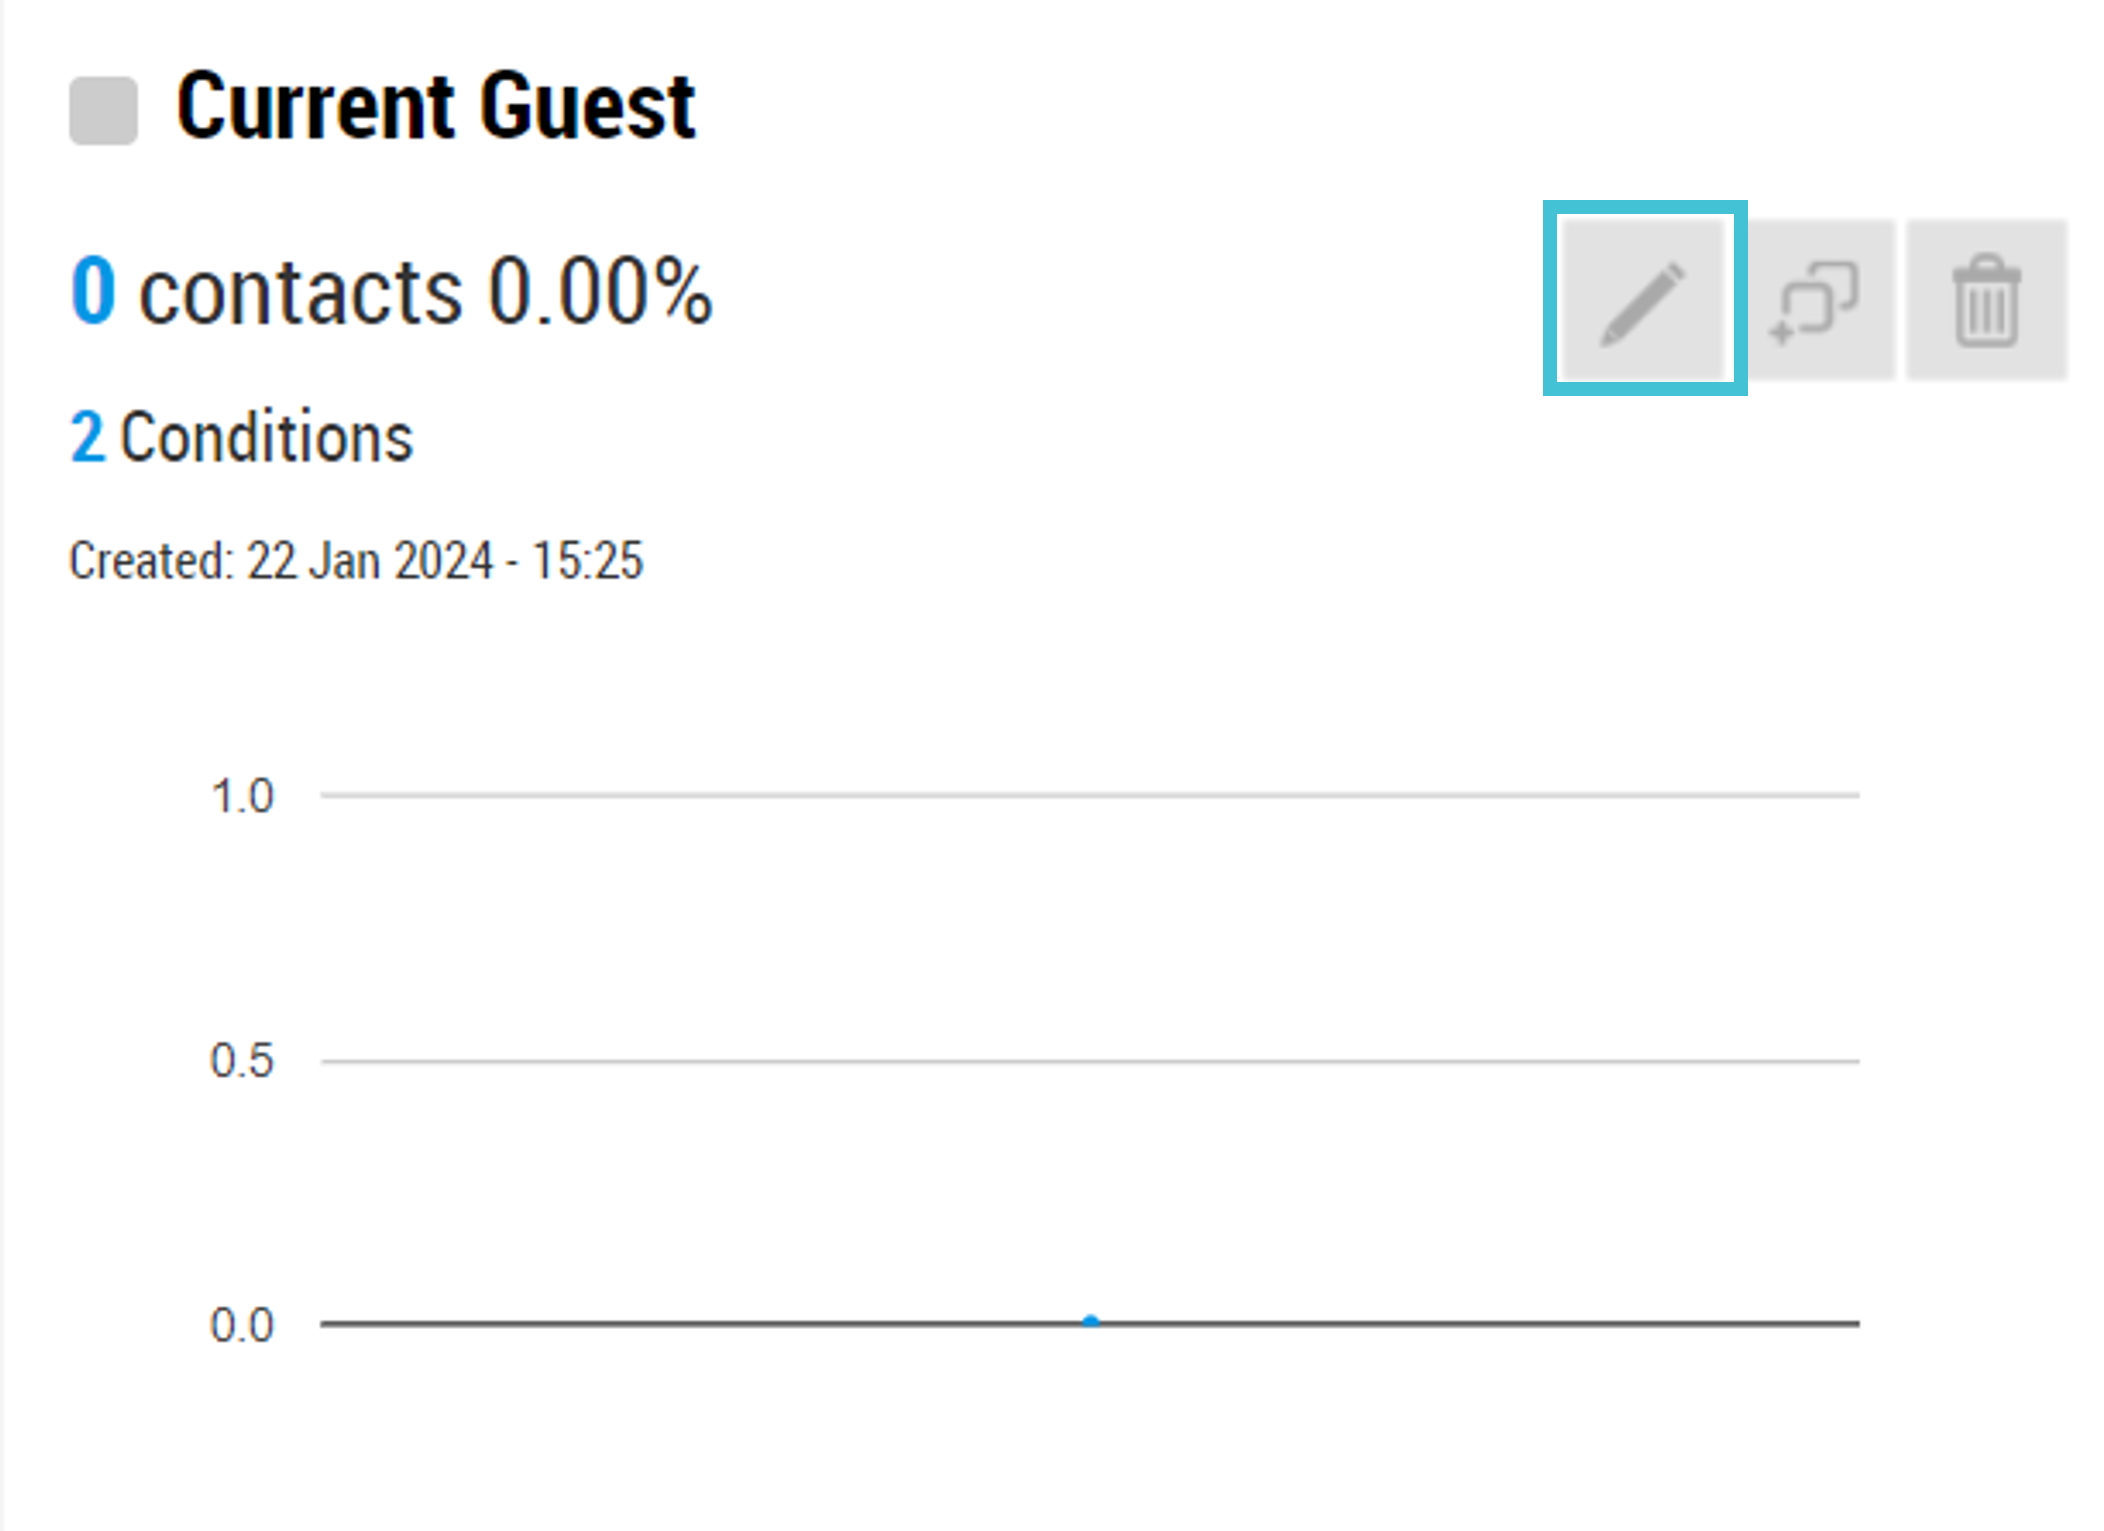Screen dimensions: 2104x1531
Task: Edit the Current Guest segment with pencil icon
Action: (x=1645, y=299)
